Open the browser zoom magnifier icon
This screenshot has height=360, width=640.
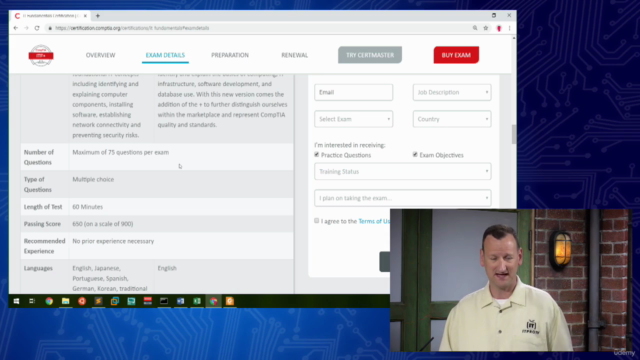(475, 28)
